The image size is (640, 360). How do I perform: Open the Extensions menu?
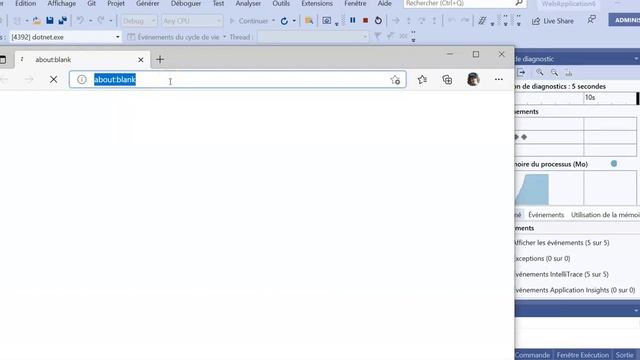coord(317,3)
